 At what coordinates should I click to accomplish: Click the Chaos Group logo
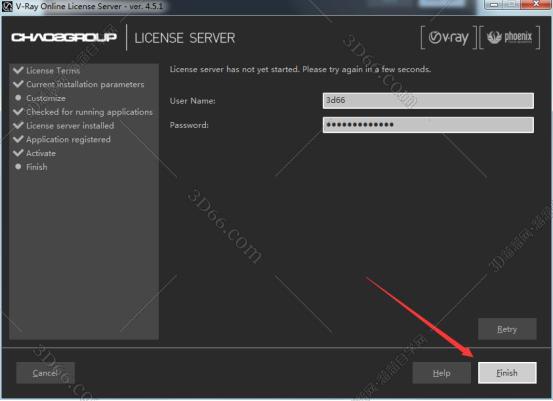(x=64, y=37)
